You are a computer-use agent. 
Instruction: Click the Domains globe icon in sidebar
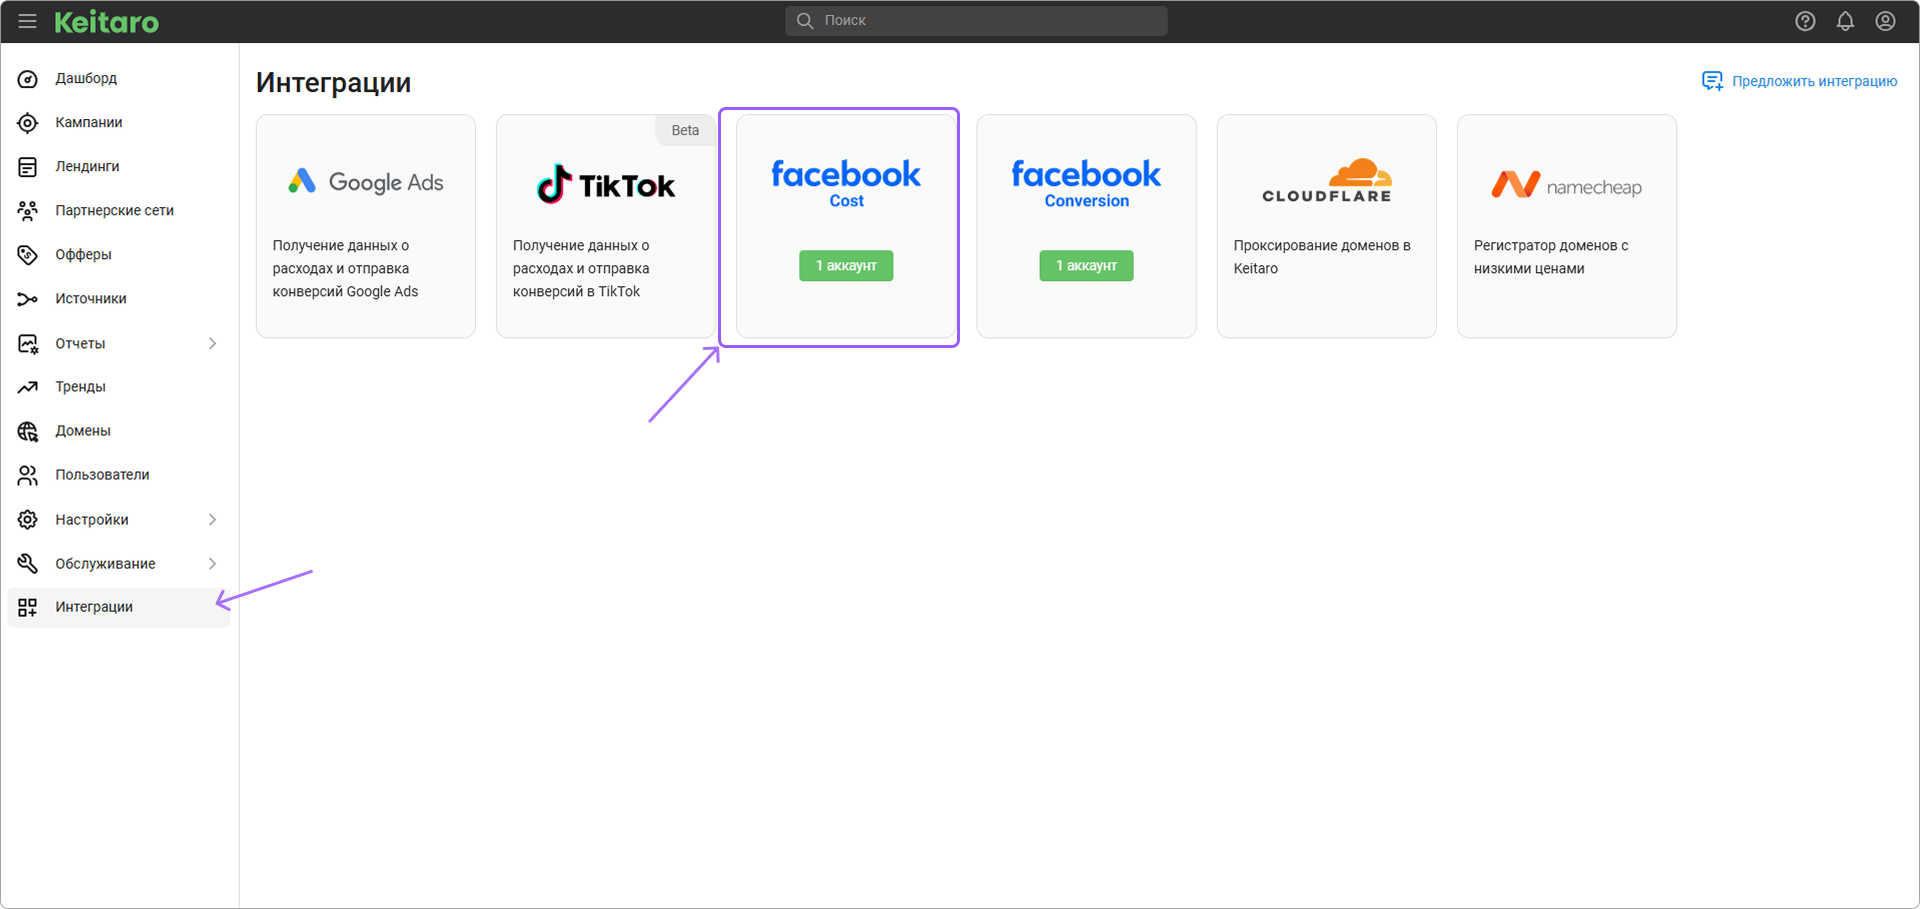click(28, 431)
